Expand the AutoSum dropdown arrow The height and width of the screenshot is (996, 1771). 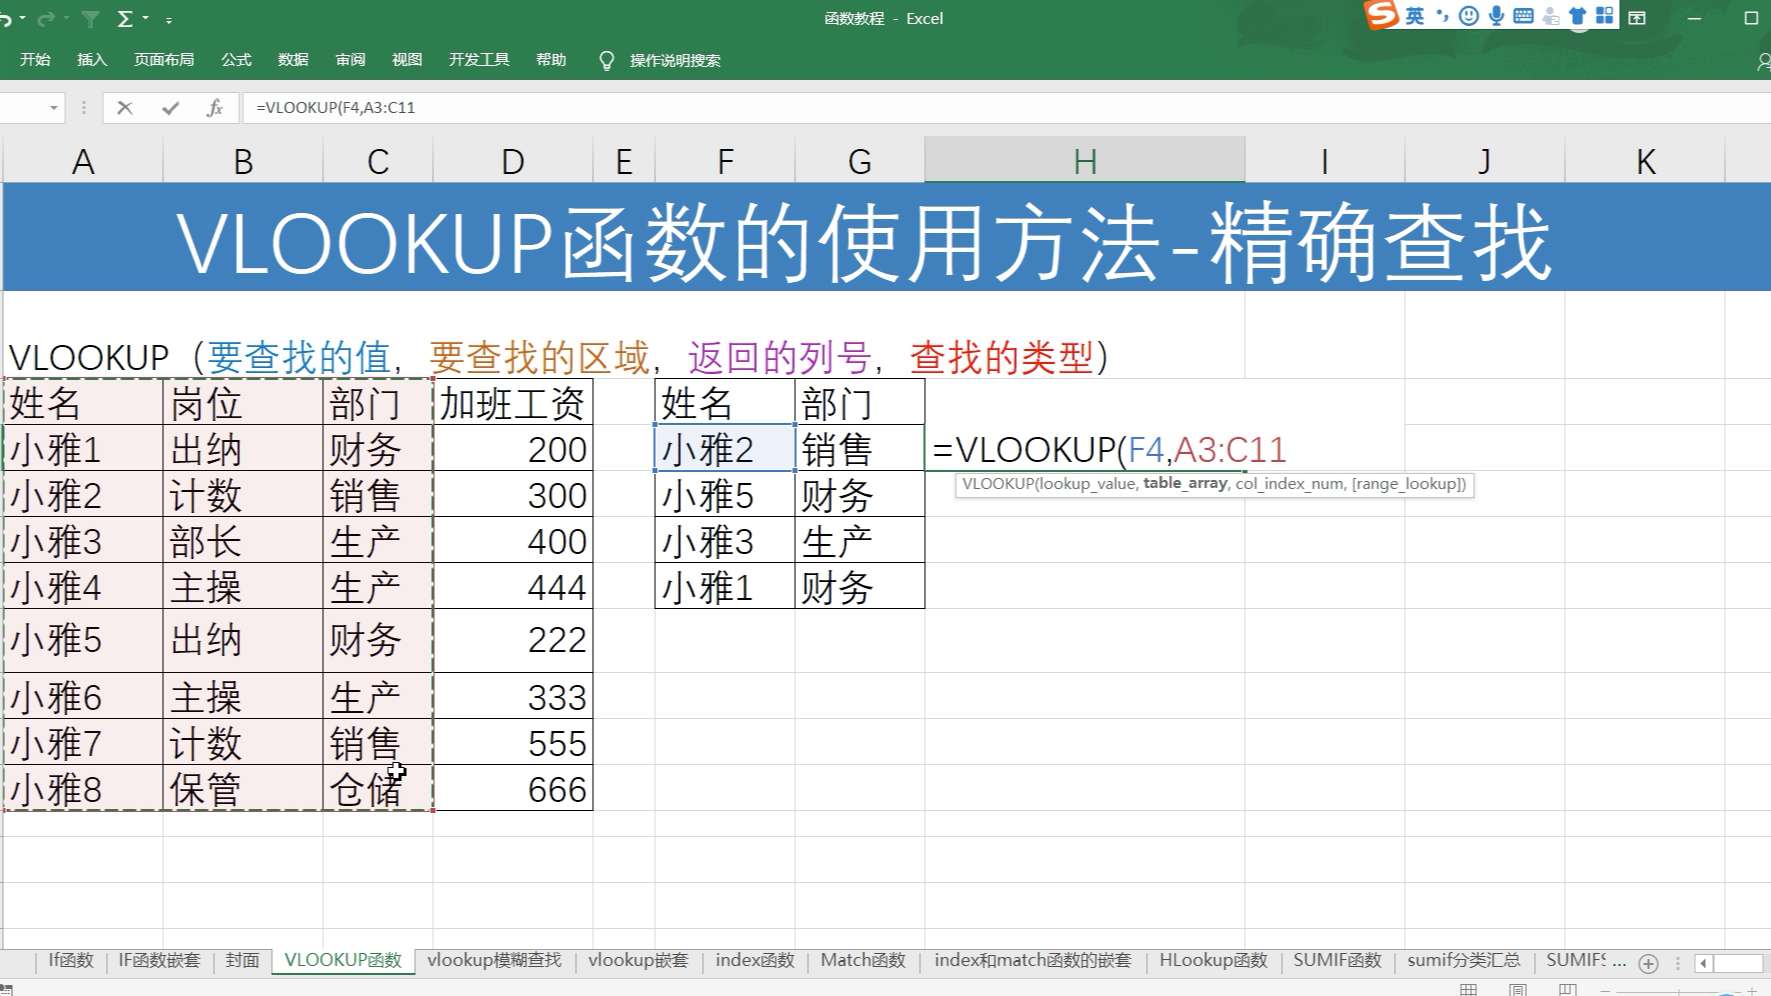(x=145, y=19)
